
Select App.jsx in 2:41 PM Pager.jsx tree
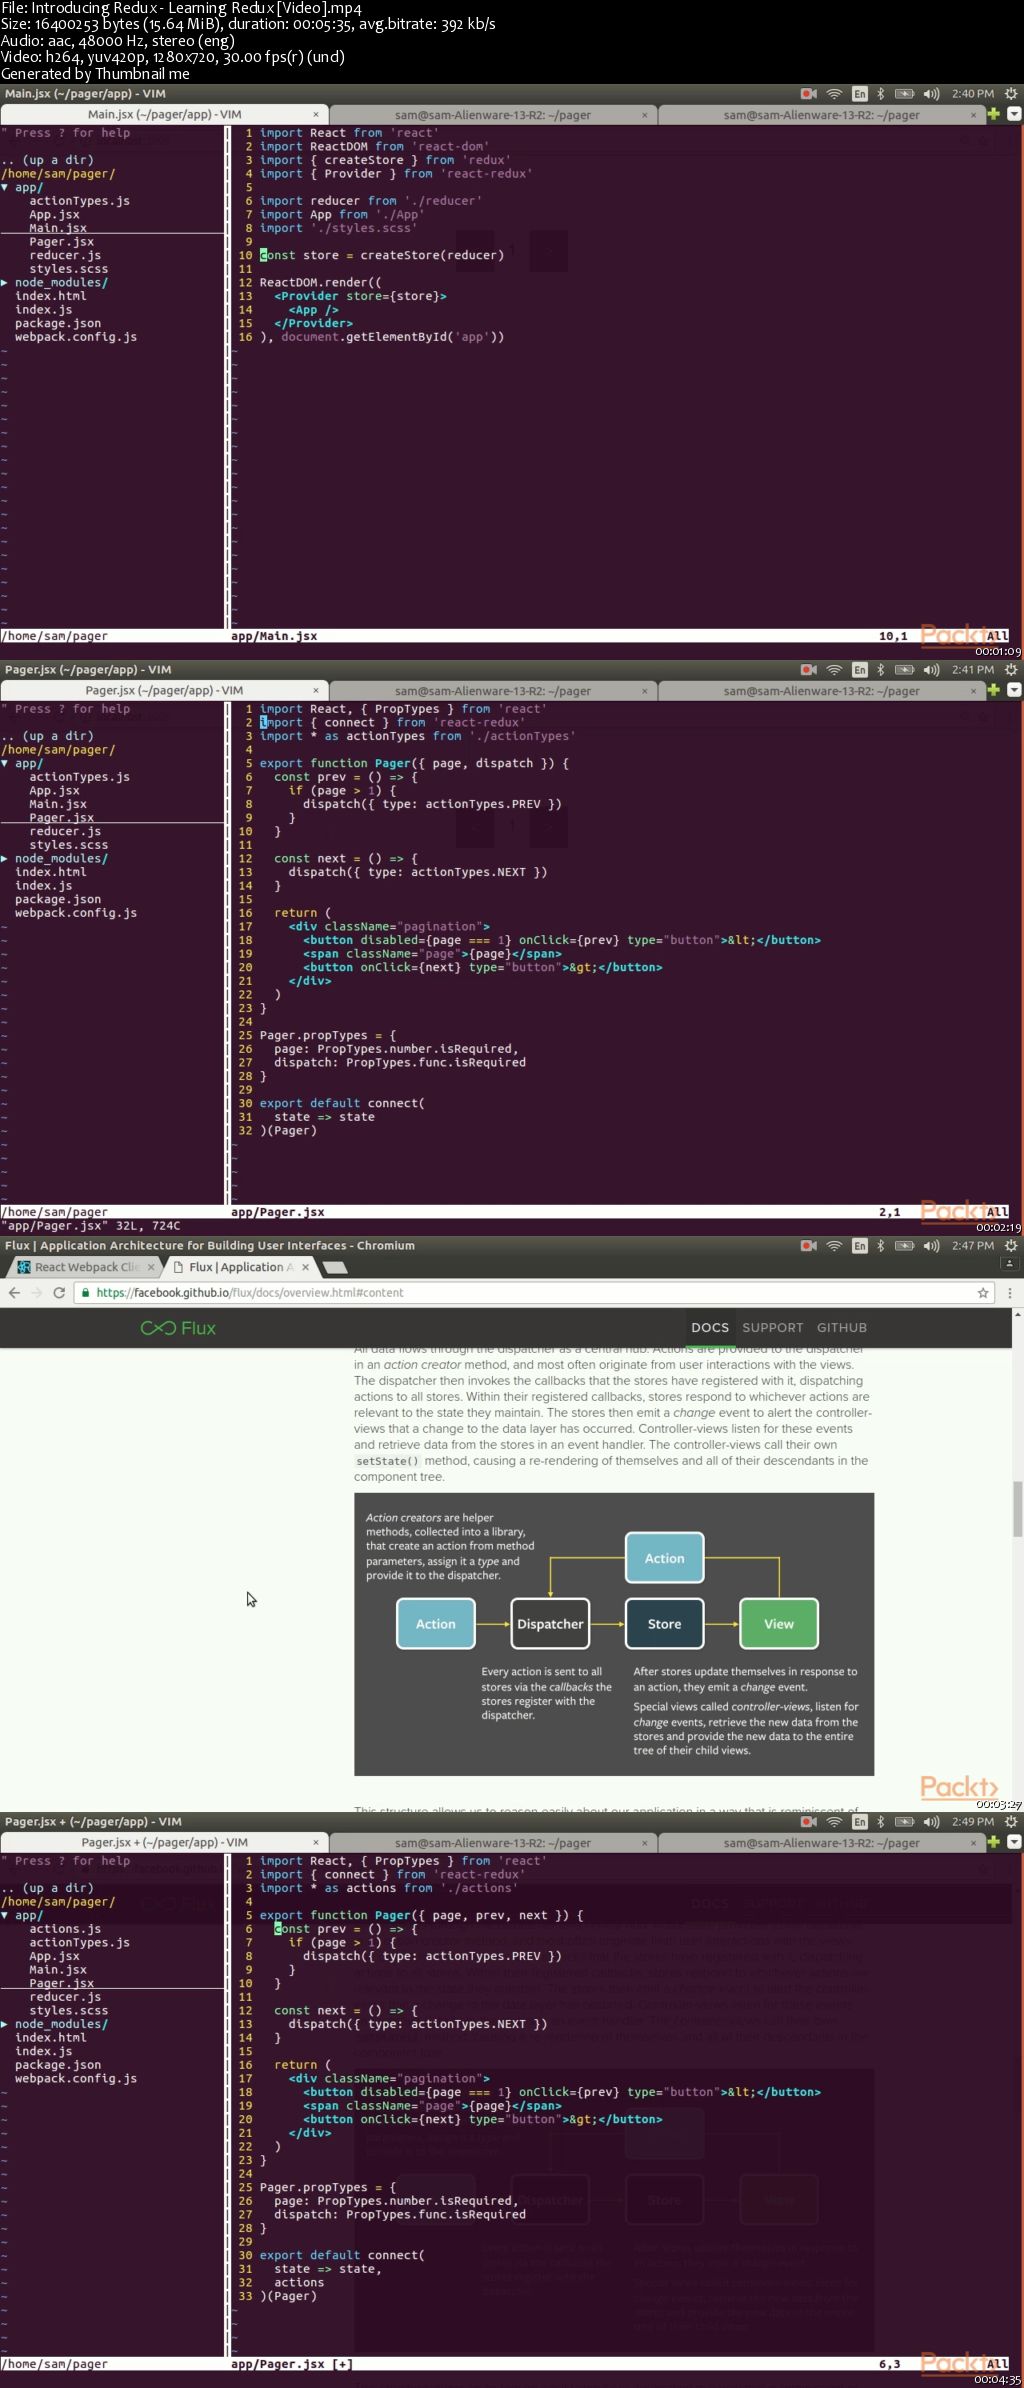pyautogui.click(x=54, y=790)
